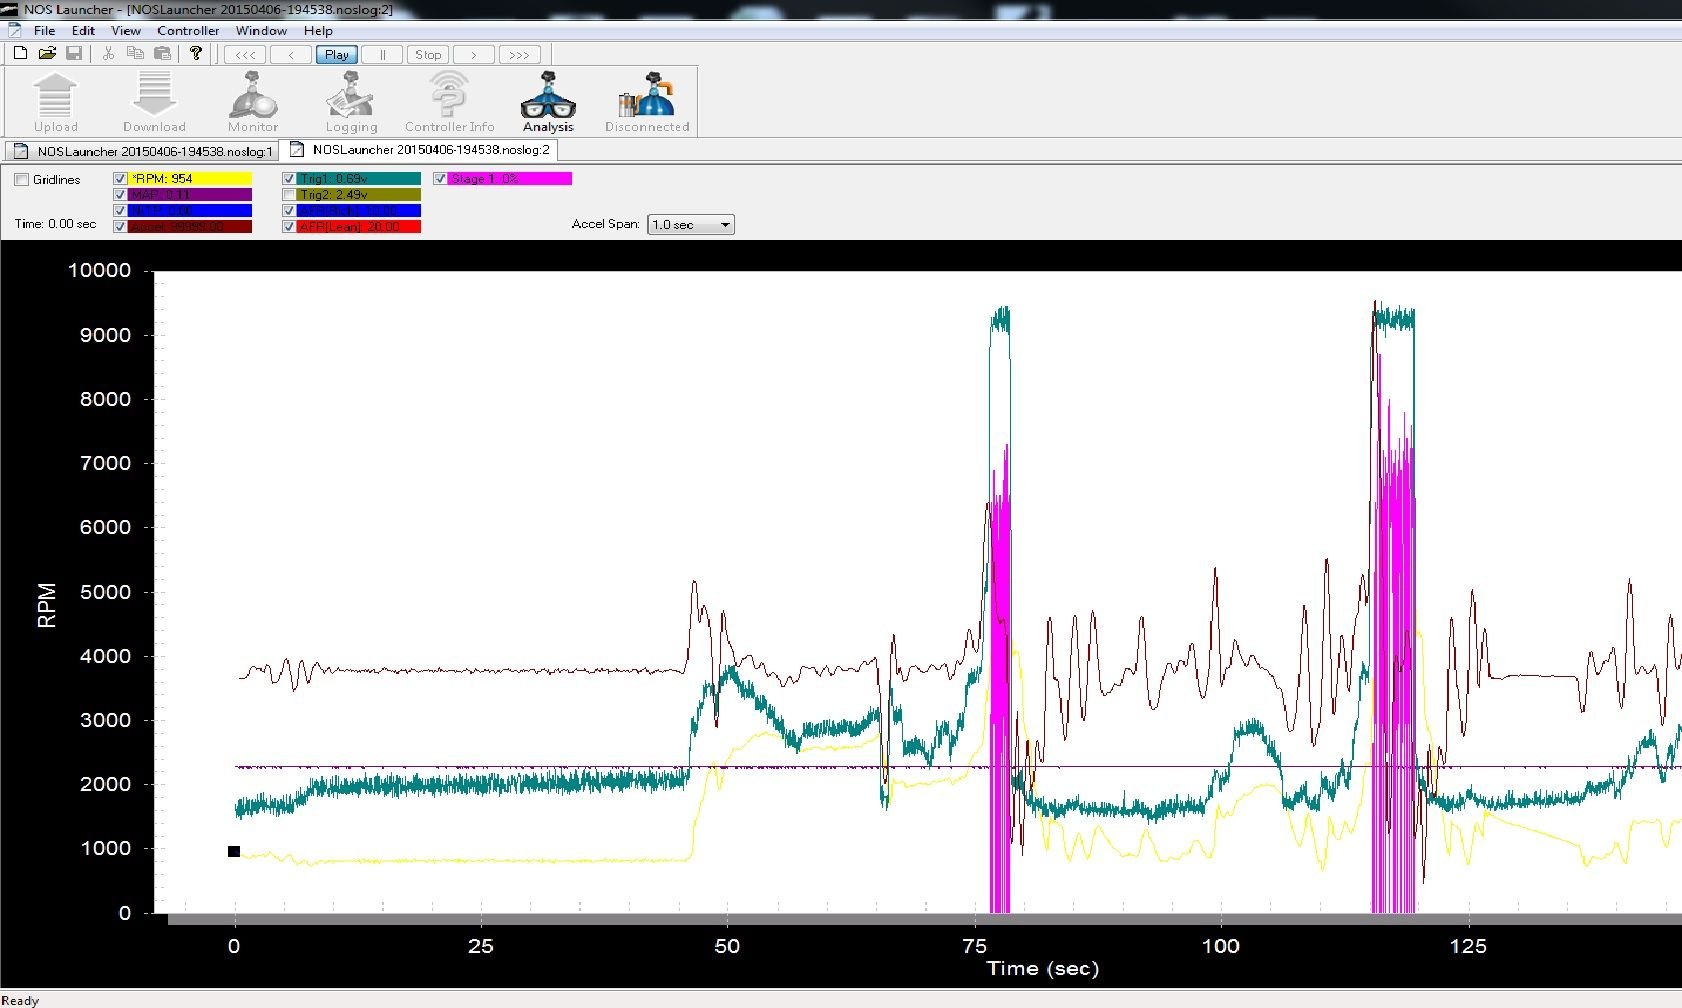Hide the Stage 1 trace
Image resolution: width=1682 pixels, height=1008 pixels.
pos(440,179)
